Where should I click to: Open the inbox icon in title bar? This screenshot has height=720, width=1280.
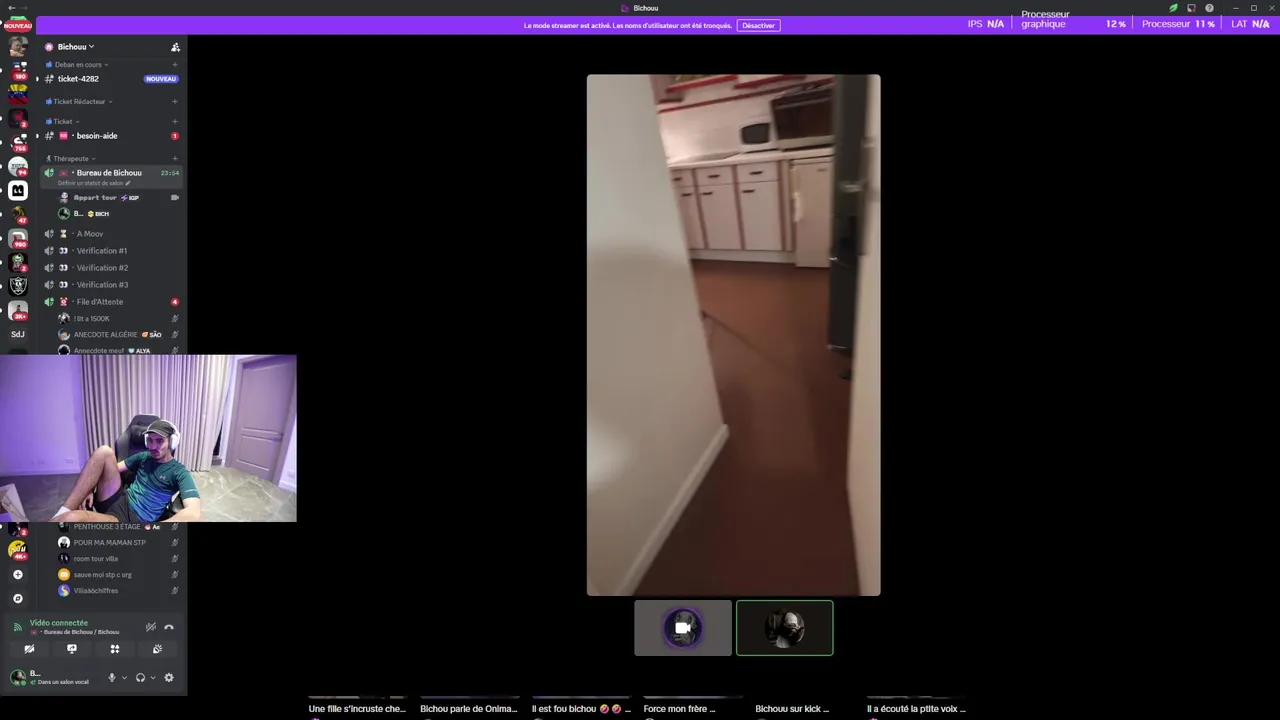1191,8
